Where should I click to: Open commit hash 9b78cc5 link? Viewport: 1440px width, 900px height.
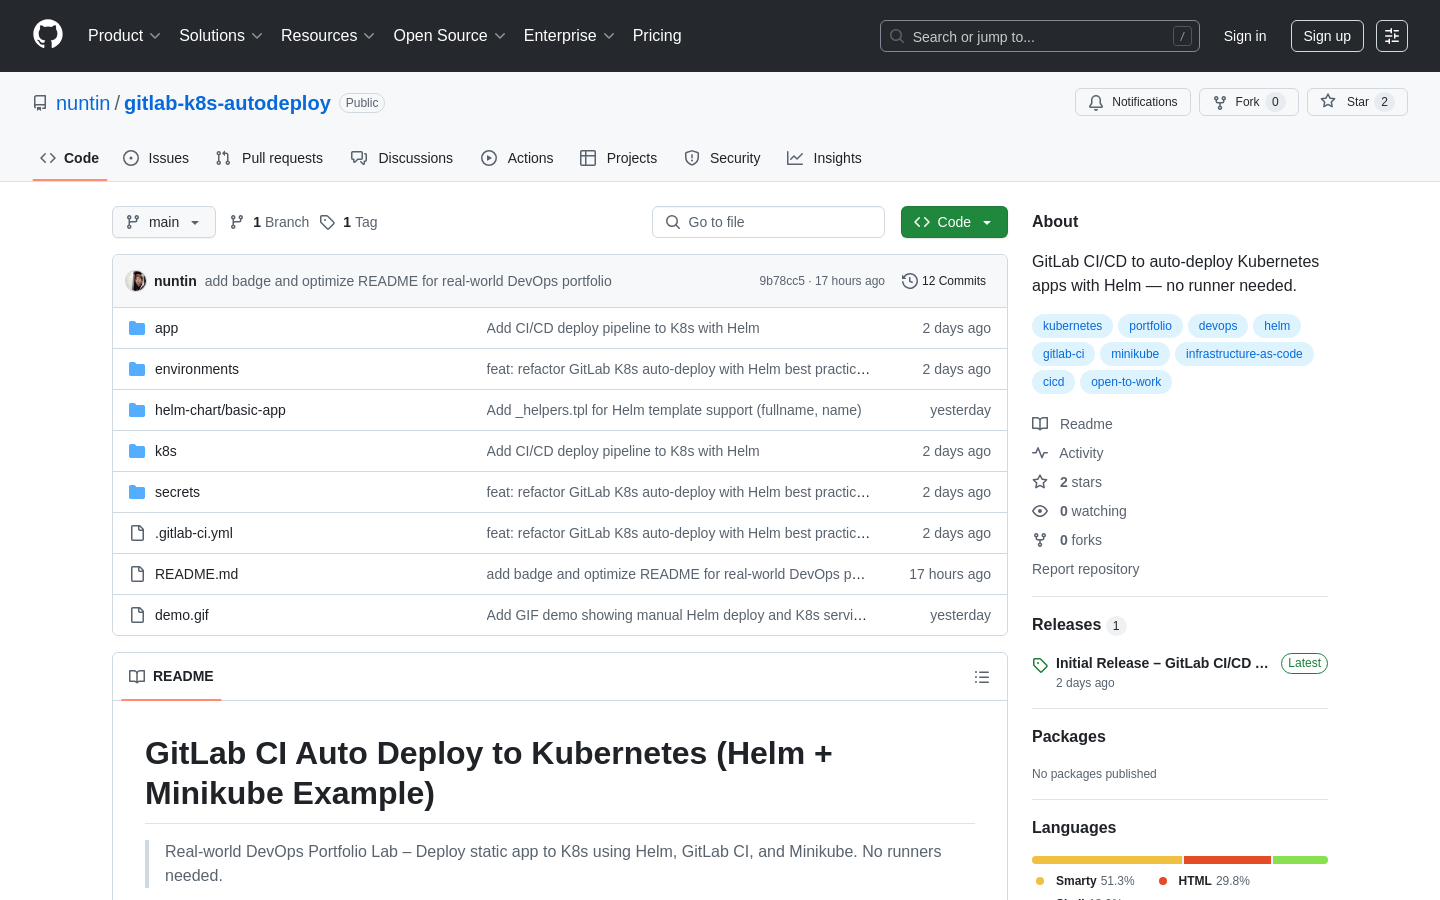click(x=782, y=281)
